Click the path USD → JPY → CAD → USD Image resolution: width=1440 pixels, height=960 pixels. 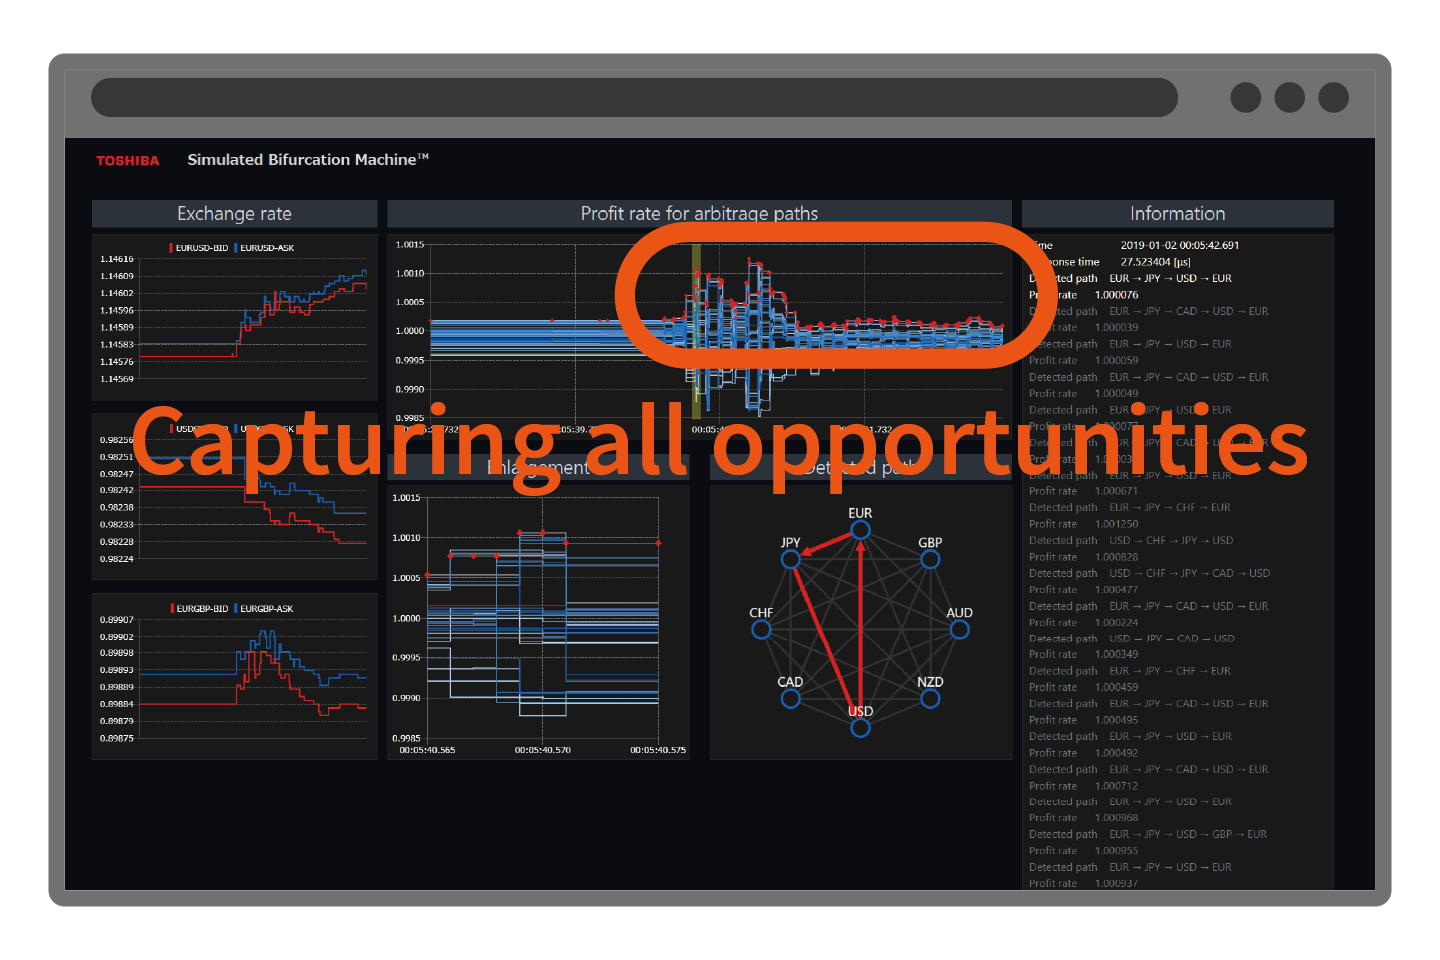pyautogui.click(x=1172, y=638)
